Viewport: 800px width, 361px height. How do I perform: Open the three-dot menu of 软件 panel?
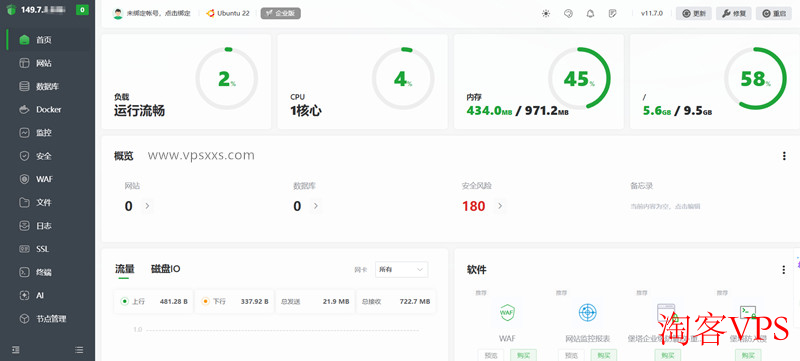pyautogui.click(x=784, y=270)
